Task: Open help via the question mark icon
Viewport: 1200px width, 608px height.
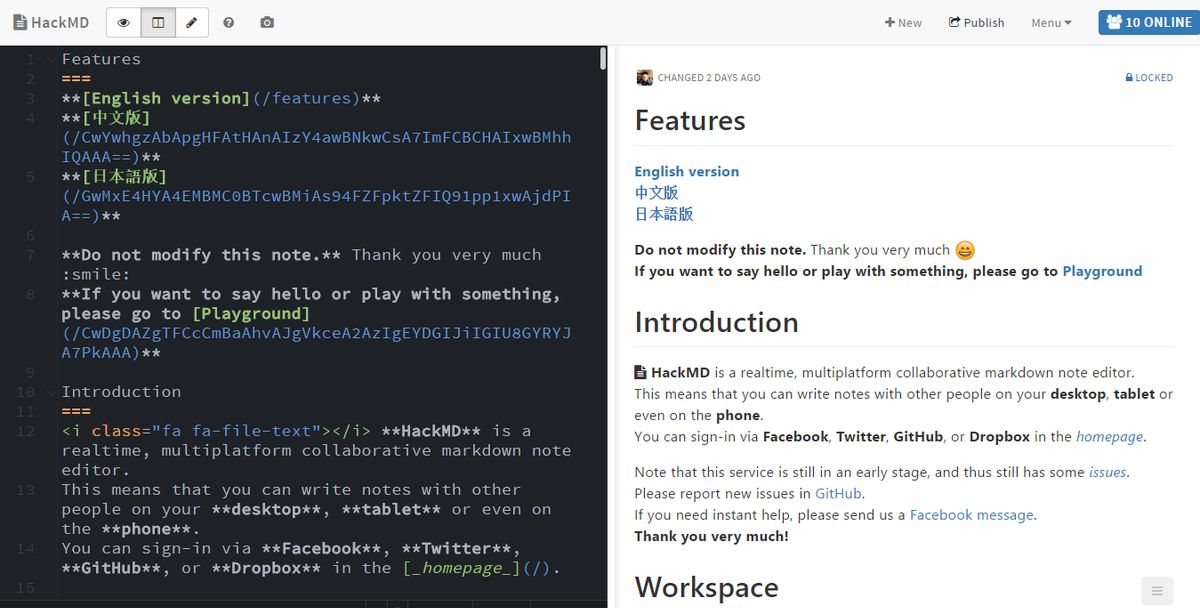Action: click(228, 22)
